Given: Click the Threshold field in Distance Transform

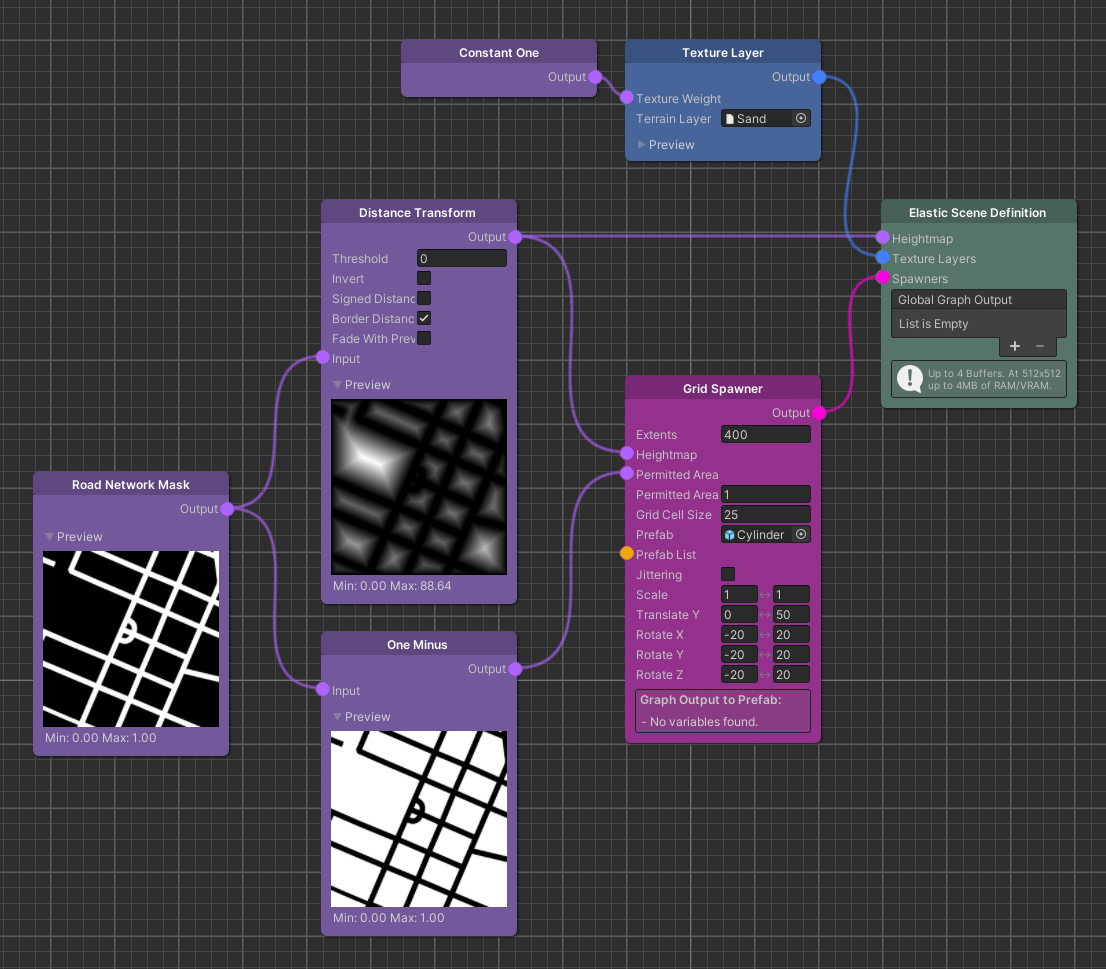Looking at the screenshot, I should pyautogui.click(x=461, y=258).
